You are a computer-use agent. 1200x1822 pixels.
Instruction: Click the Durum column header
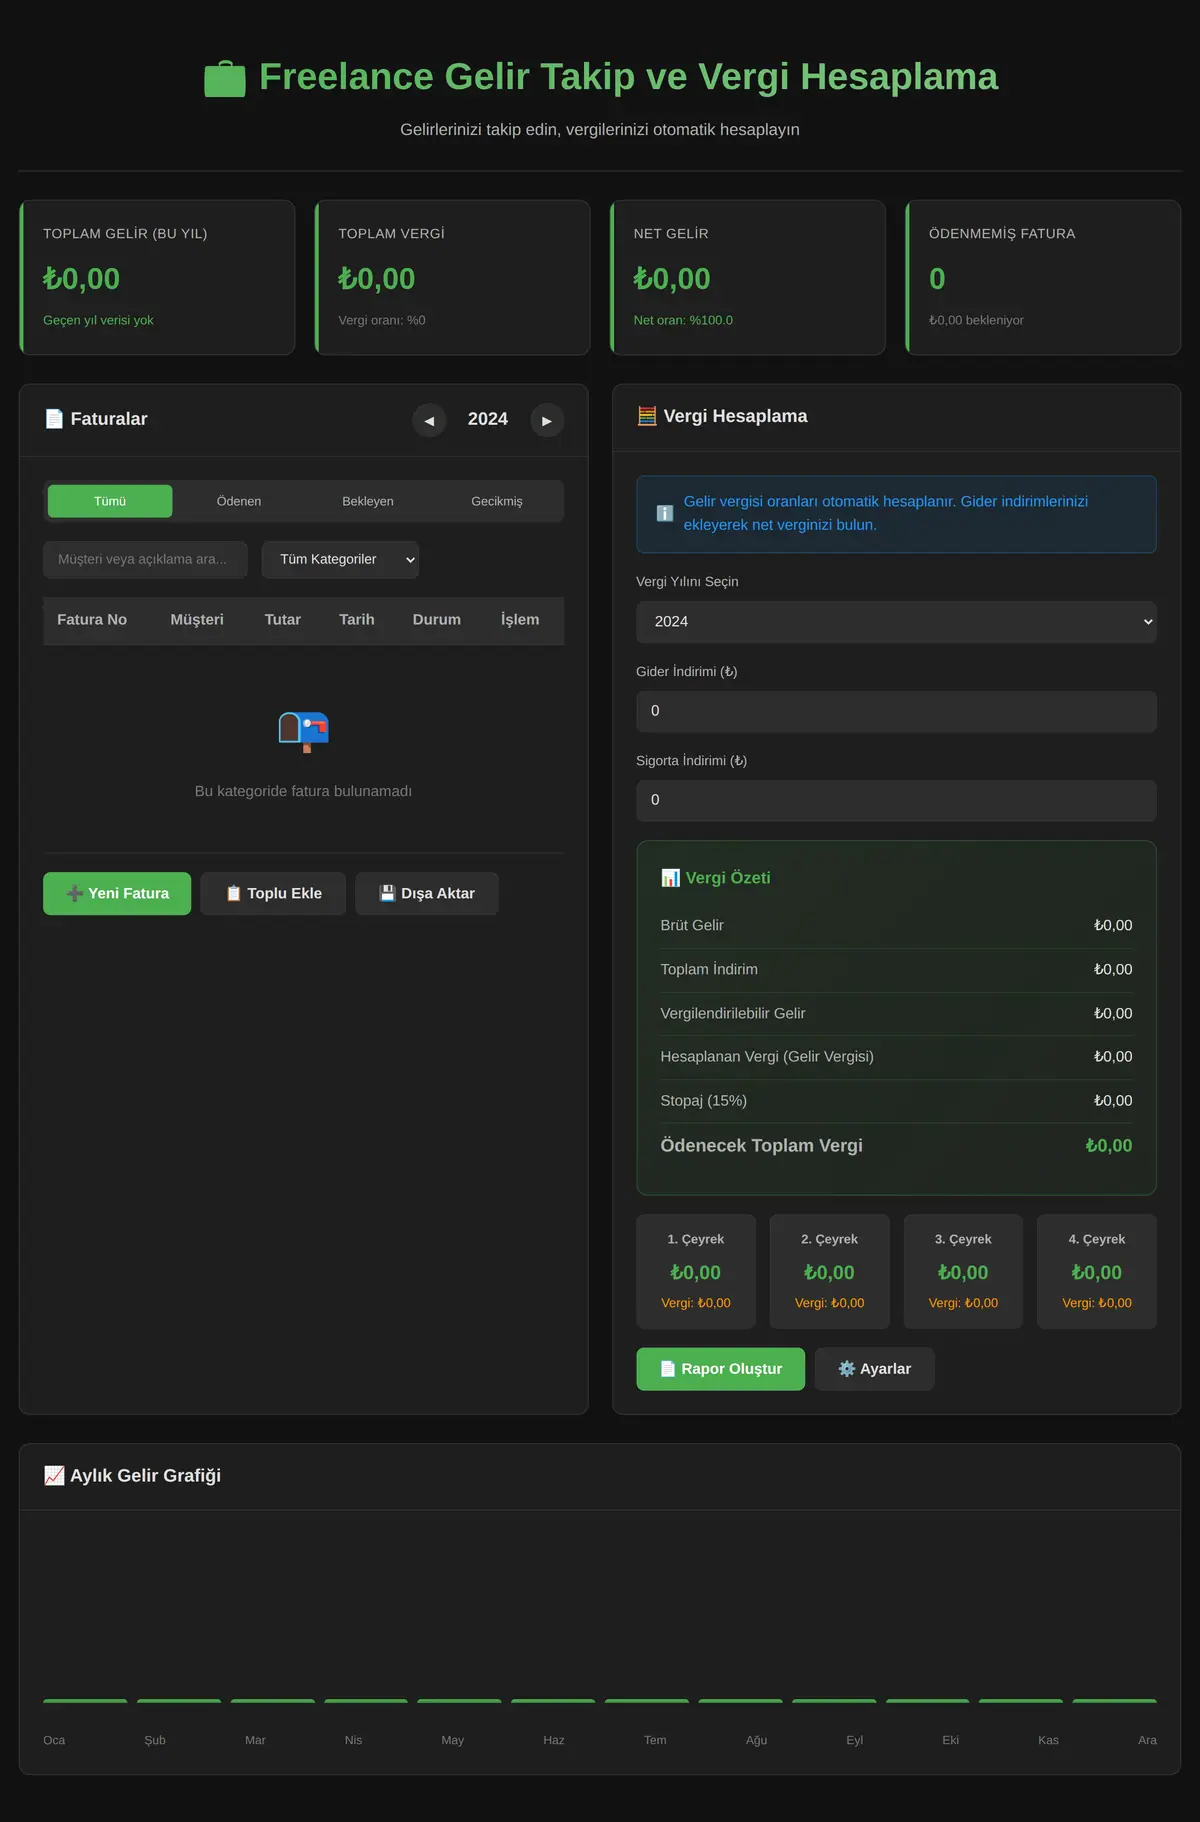tap(437, 620)
